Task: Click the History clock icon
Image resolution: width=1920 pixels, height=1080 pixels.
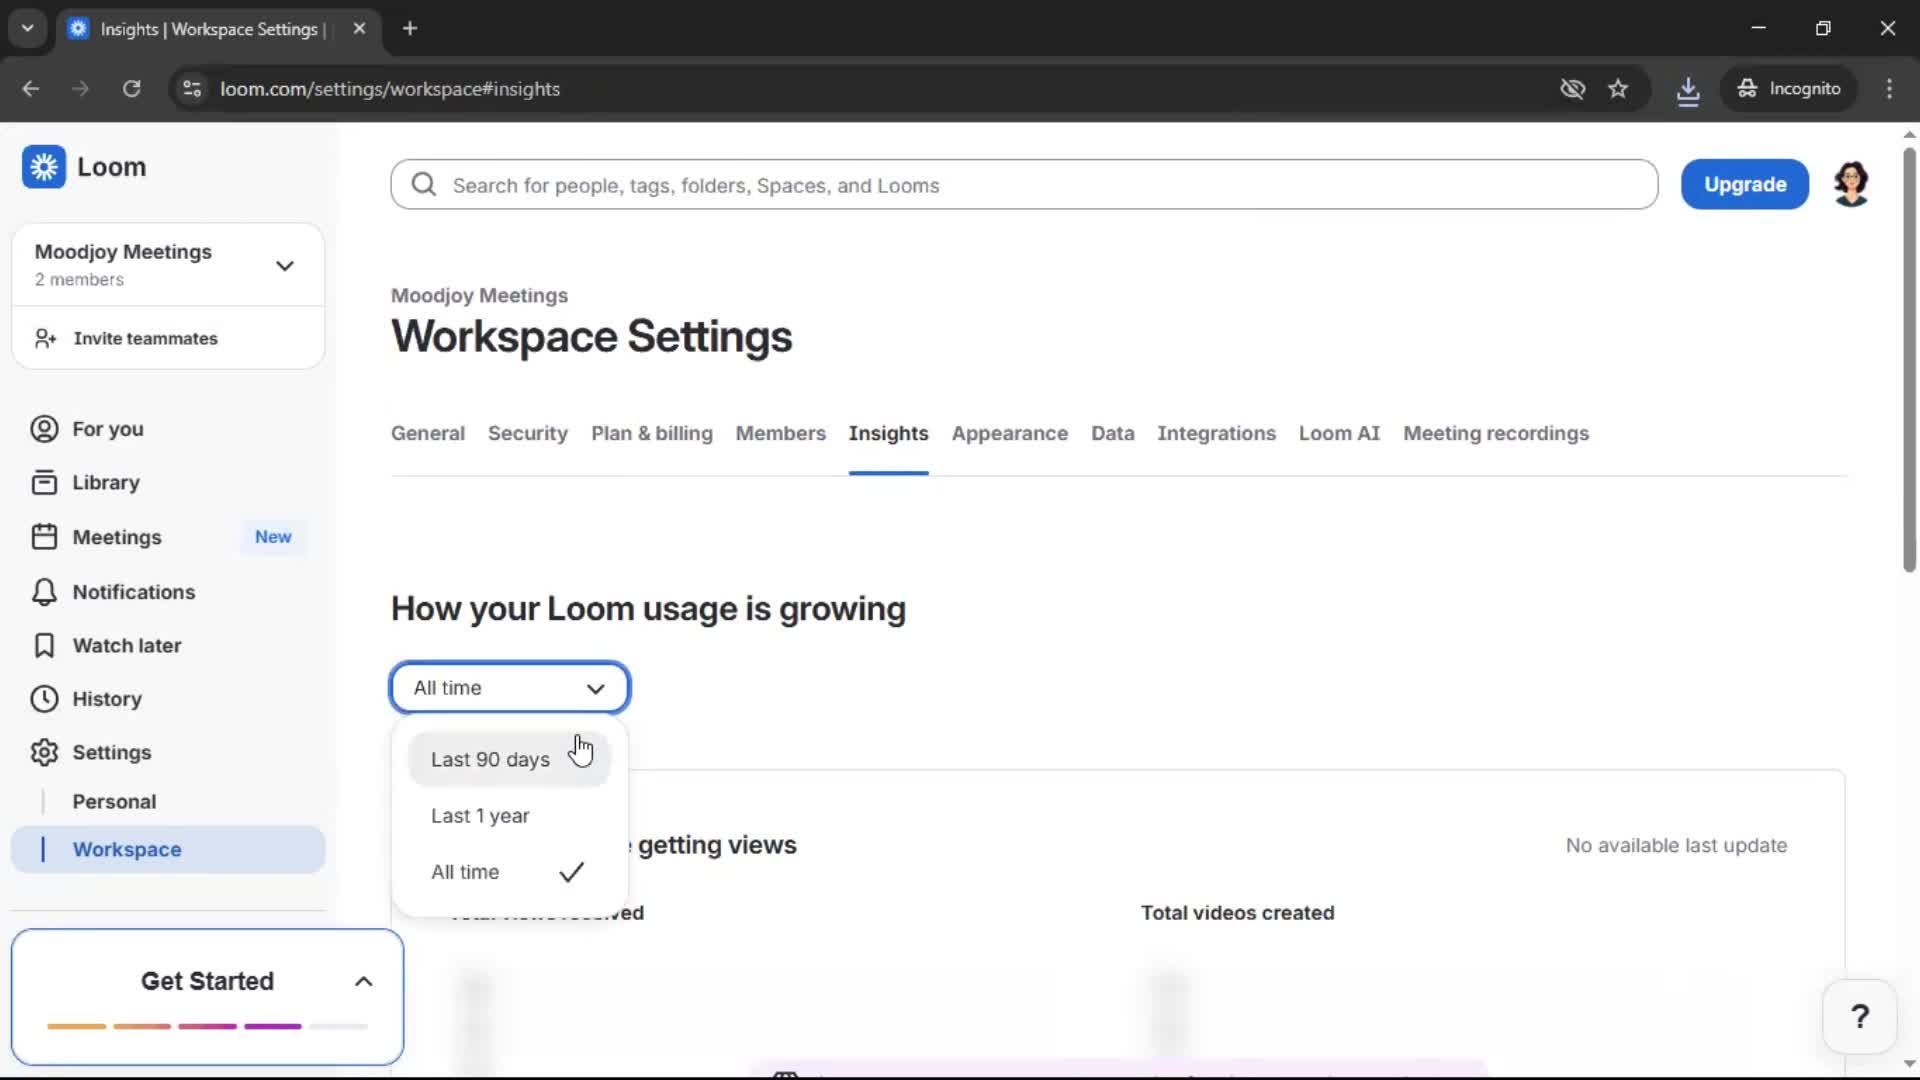Action: click(x=42, y=699)
